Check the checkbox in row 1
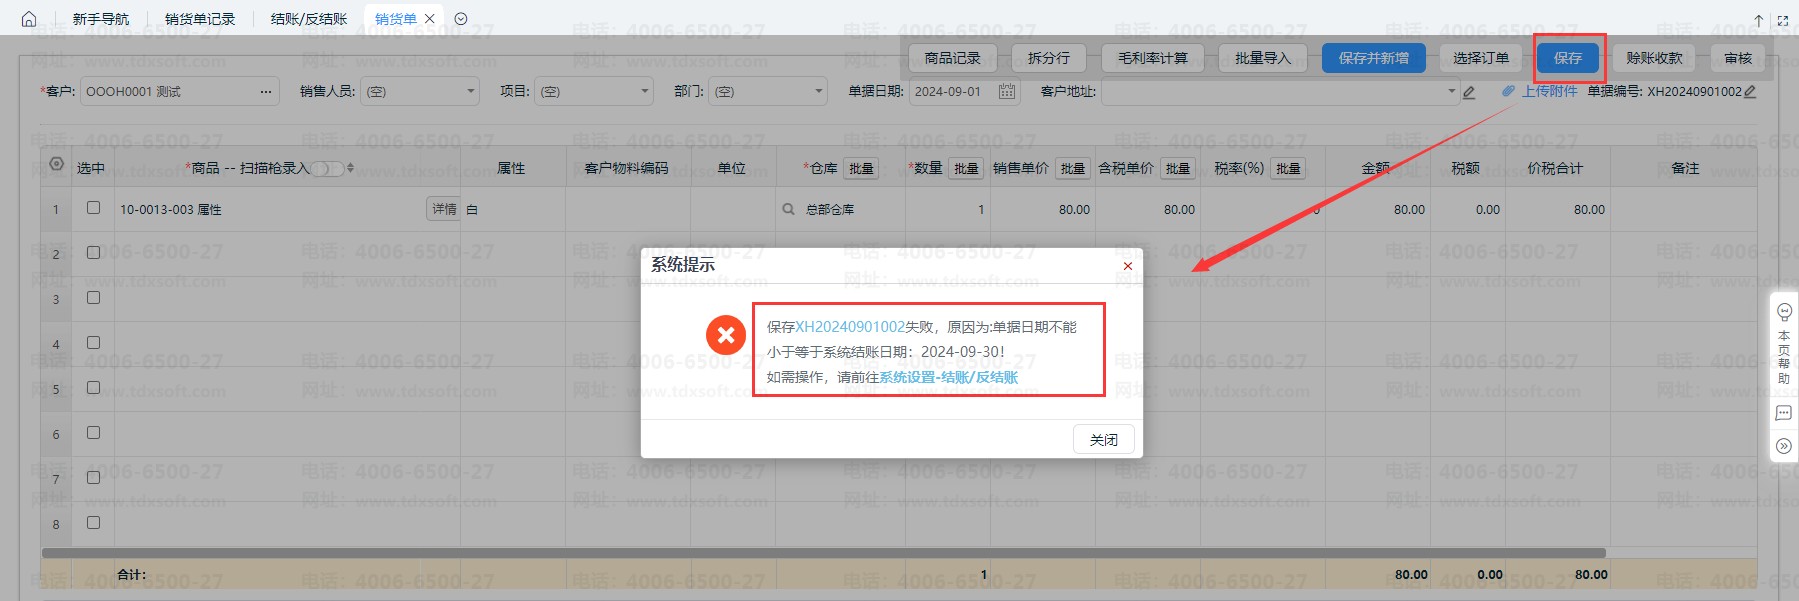 93,208
